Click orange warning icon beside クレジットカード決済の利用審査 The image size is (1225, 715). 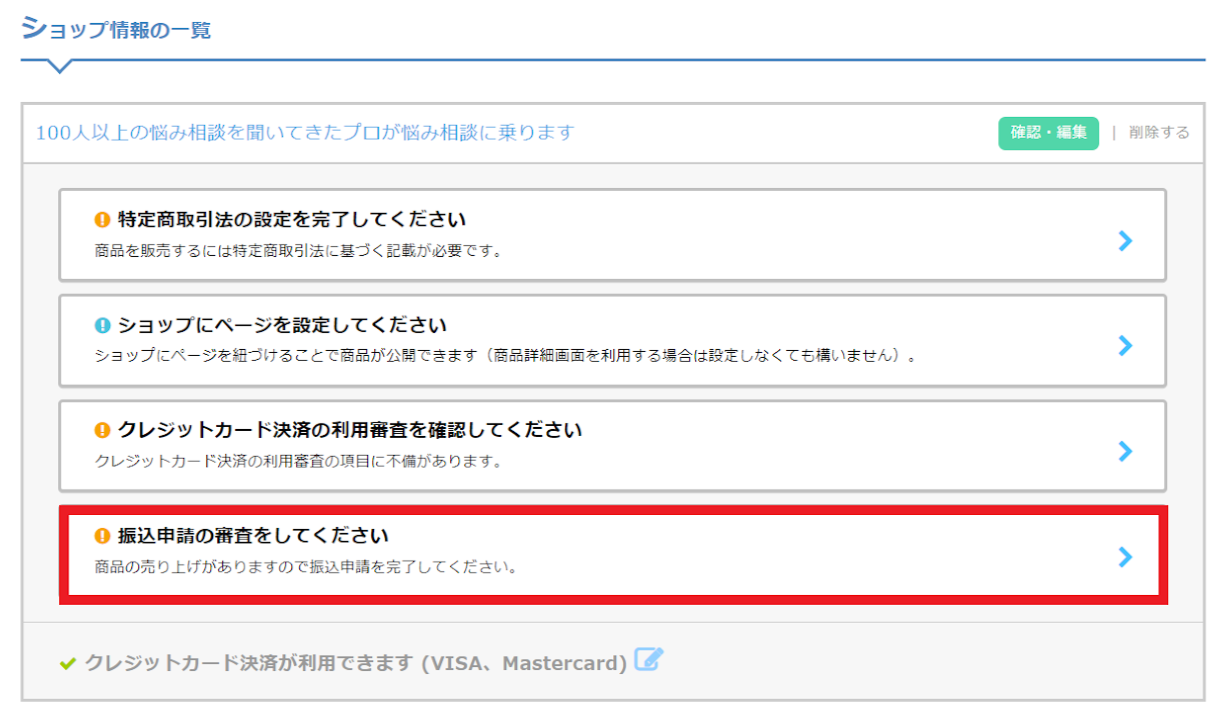[x=102, y=431]
